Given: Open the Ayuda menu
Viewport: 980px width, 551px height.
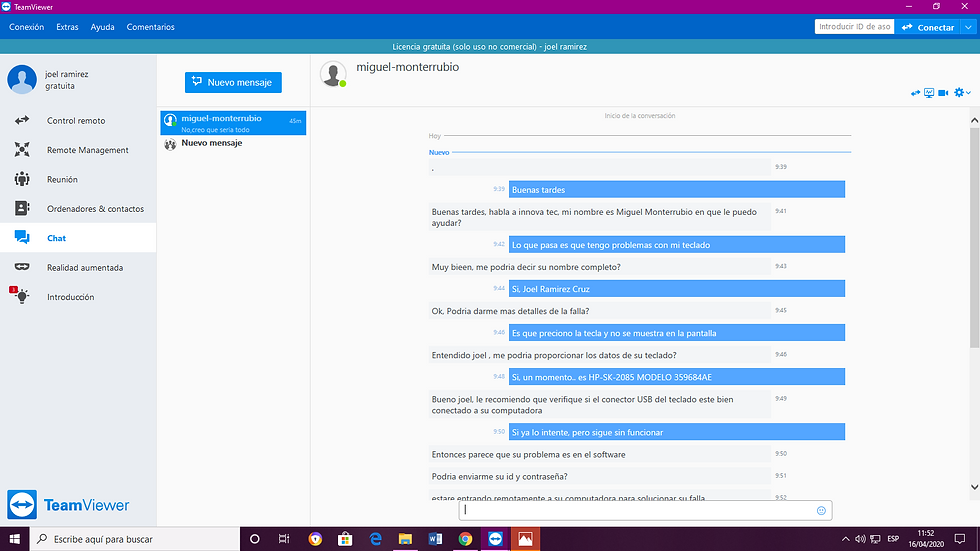Looking at the screenshot, I should pos(102,27).
